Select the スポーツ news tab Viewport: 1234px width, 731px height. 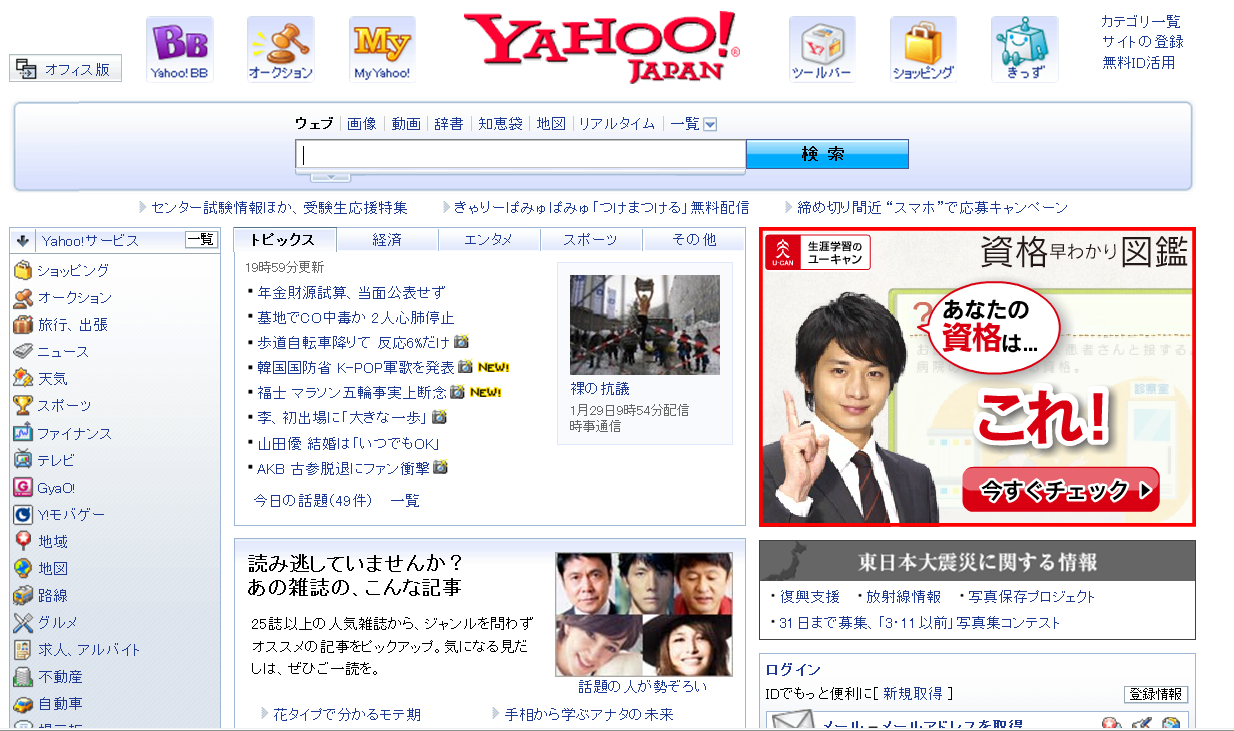591,240
